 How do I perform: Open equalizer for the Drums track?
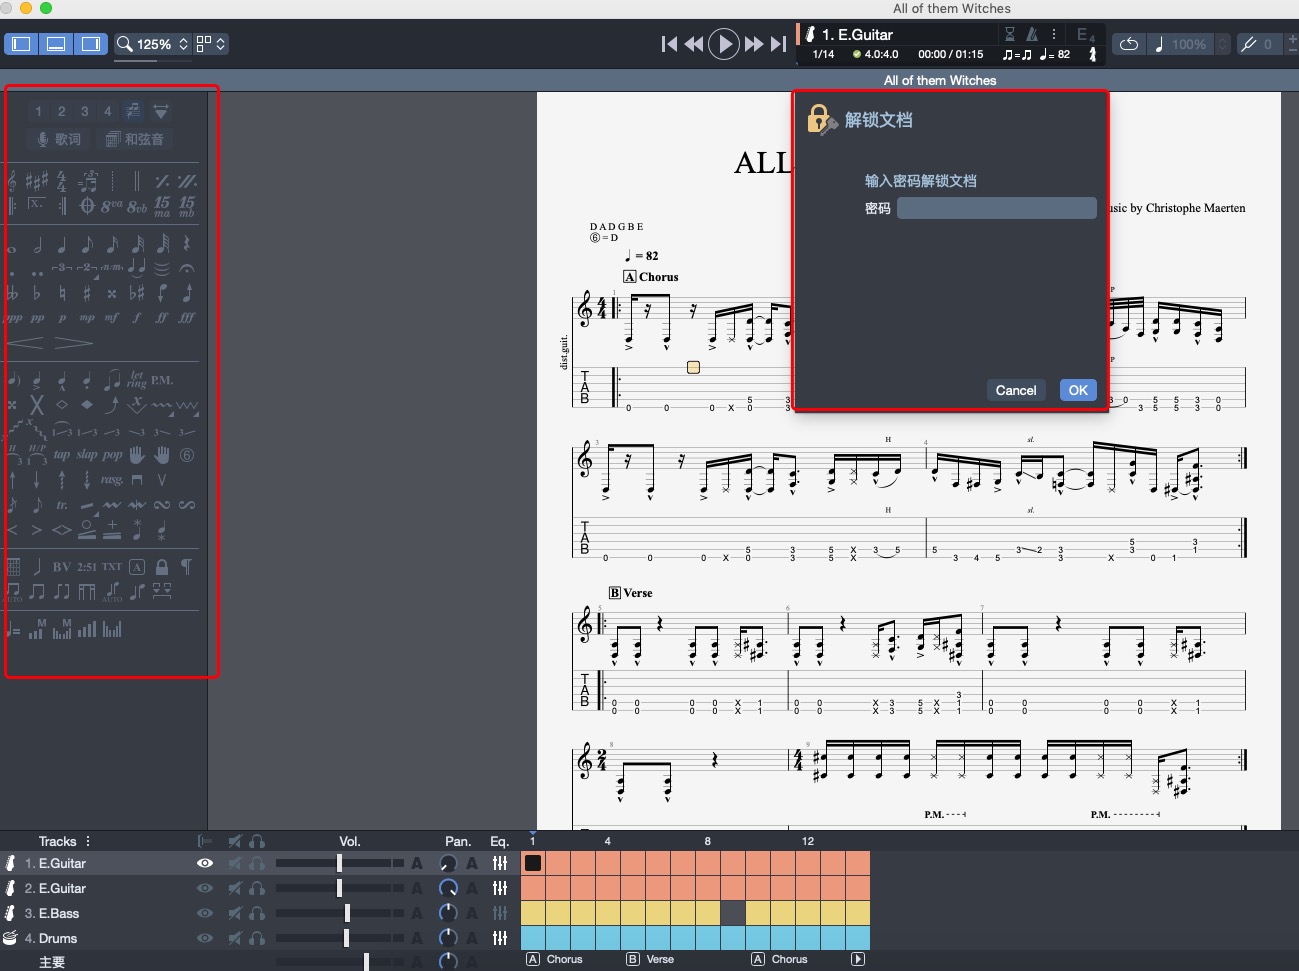tap(500, 938)
